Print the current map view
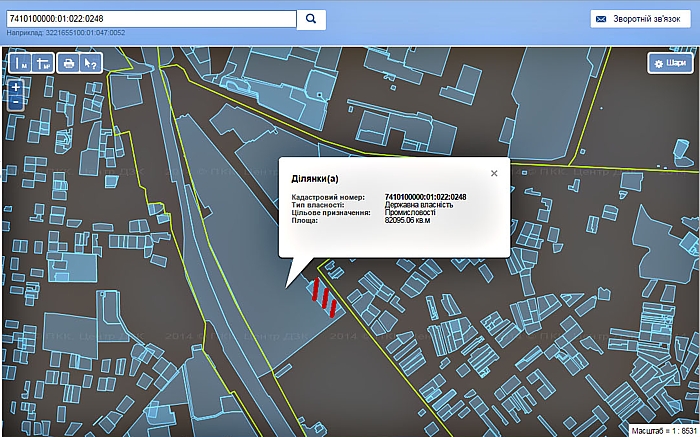700x437 pixels. point(69,63)
